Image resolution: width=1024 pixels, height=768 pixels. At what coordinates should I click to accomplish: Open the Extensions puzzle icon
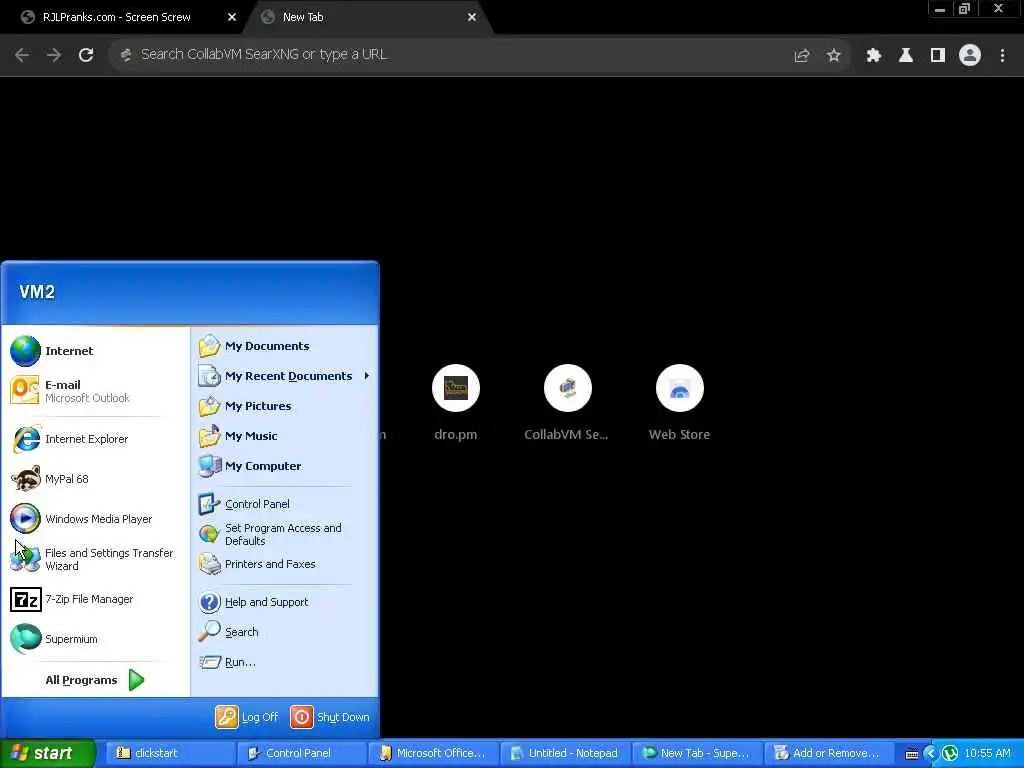874,56
